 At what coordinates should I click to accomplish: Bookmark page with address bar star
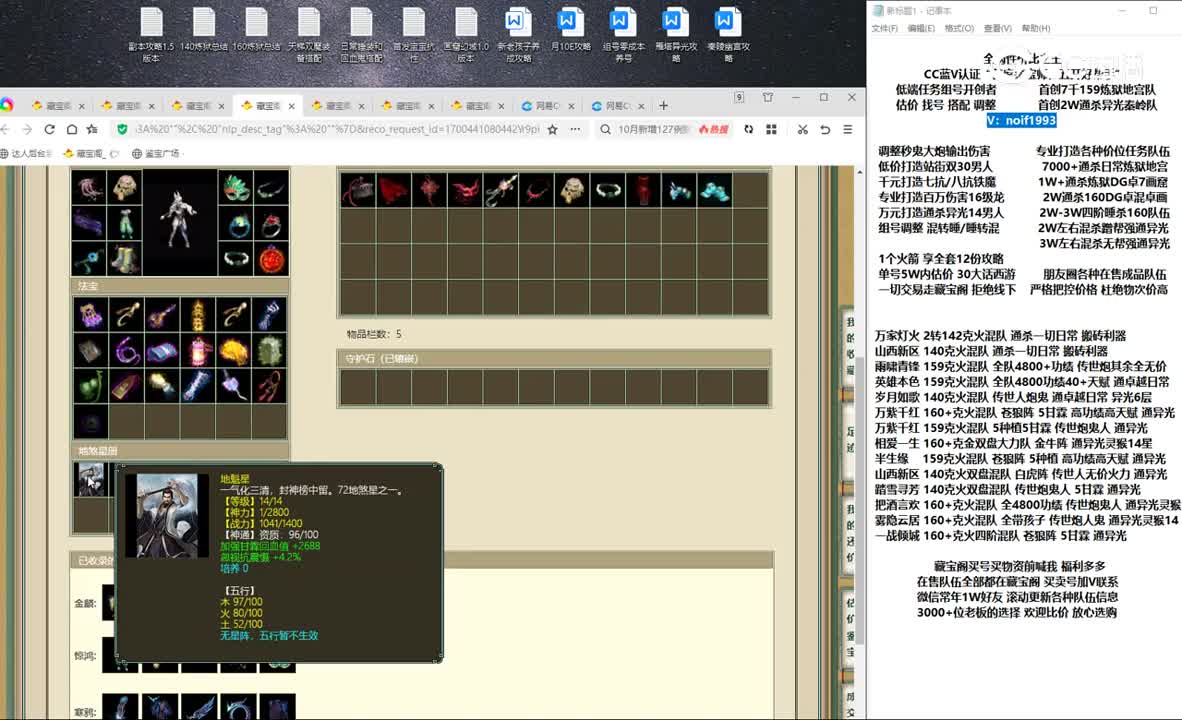coord(553,130)
